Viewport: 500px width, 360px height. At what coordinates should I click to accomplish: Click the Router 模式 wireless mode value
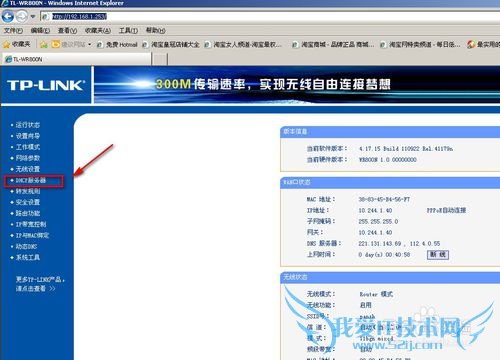[x=376, y=294]
